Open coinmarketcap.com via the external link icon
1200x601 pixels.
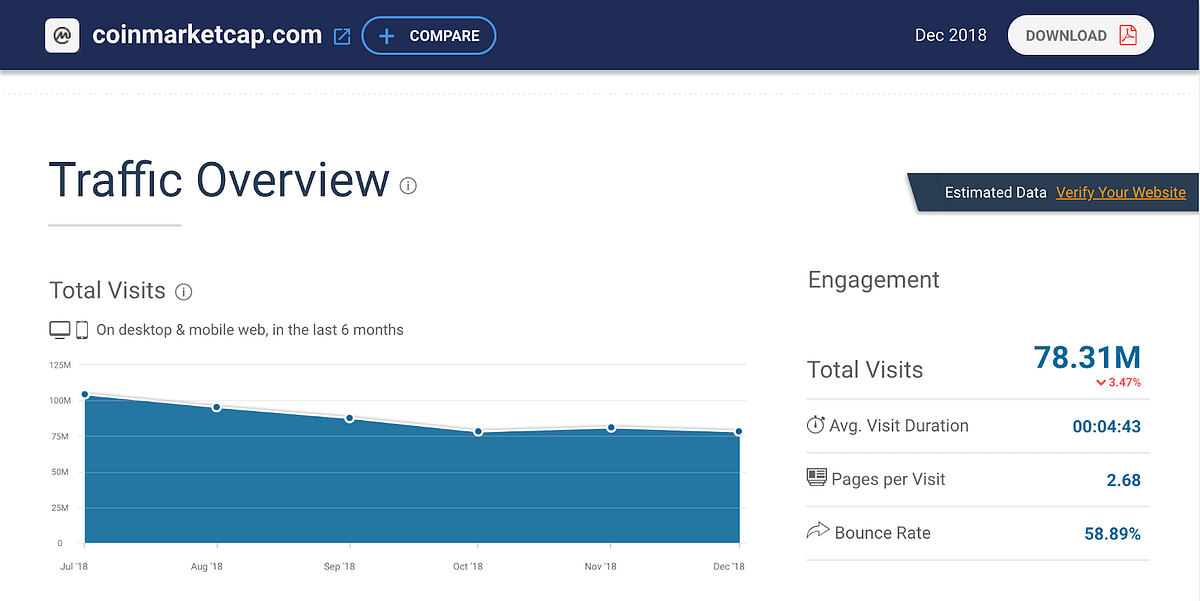(341, 34)
